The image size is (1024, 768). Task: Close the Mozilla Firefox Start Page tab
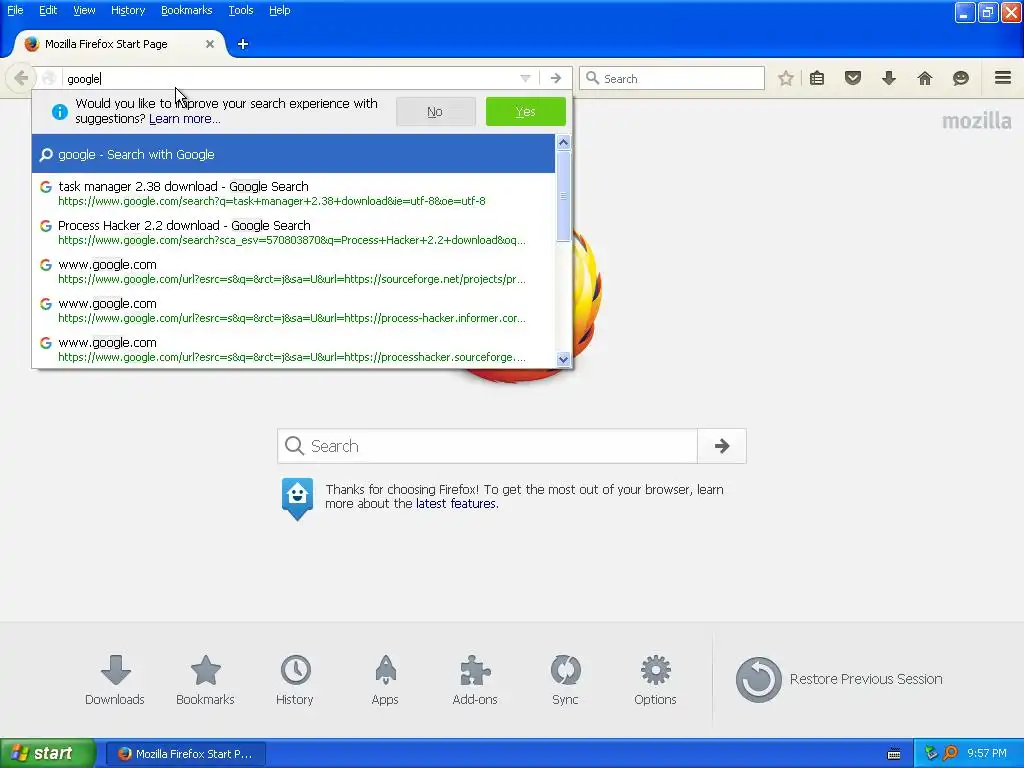click(210, 44)
